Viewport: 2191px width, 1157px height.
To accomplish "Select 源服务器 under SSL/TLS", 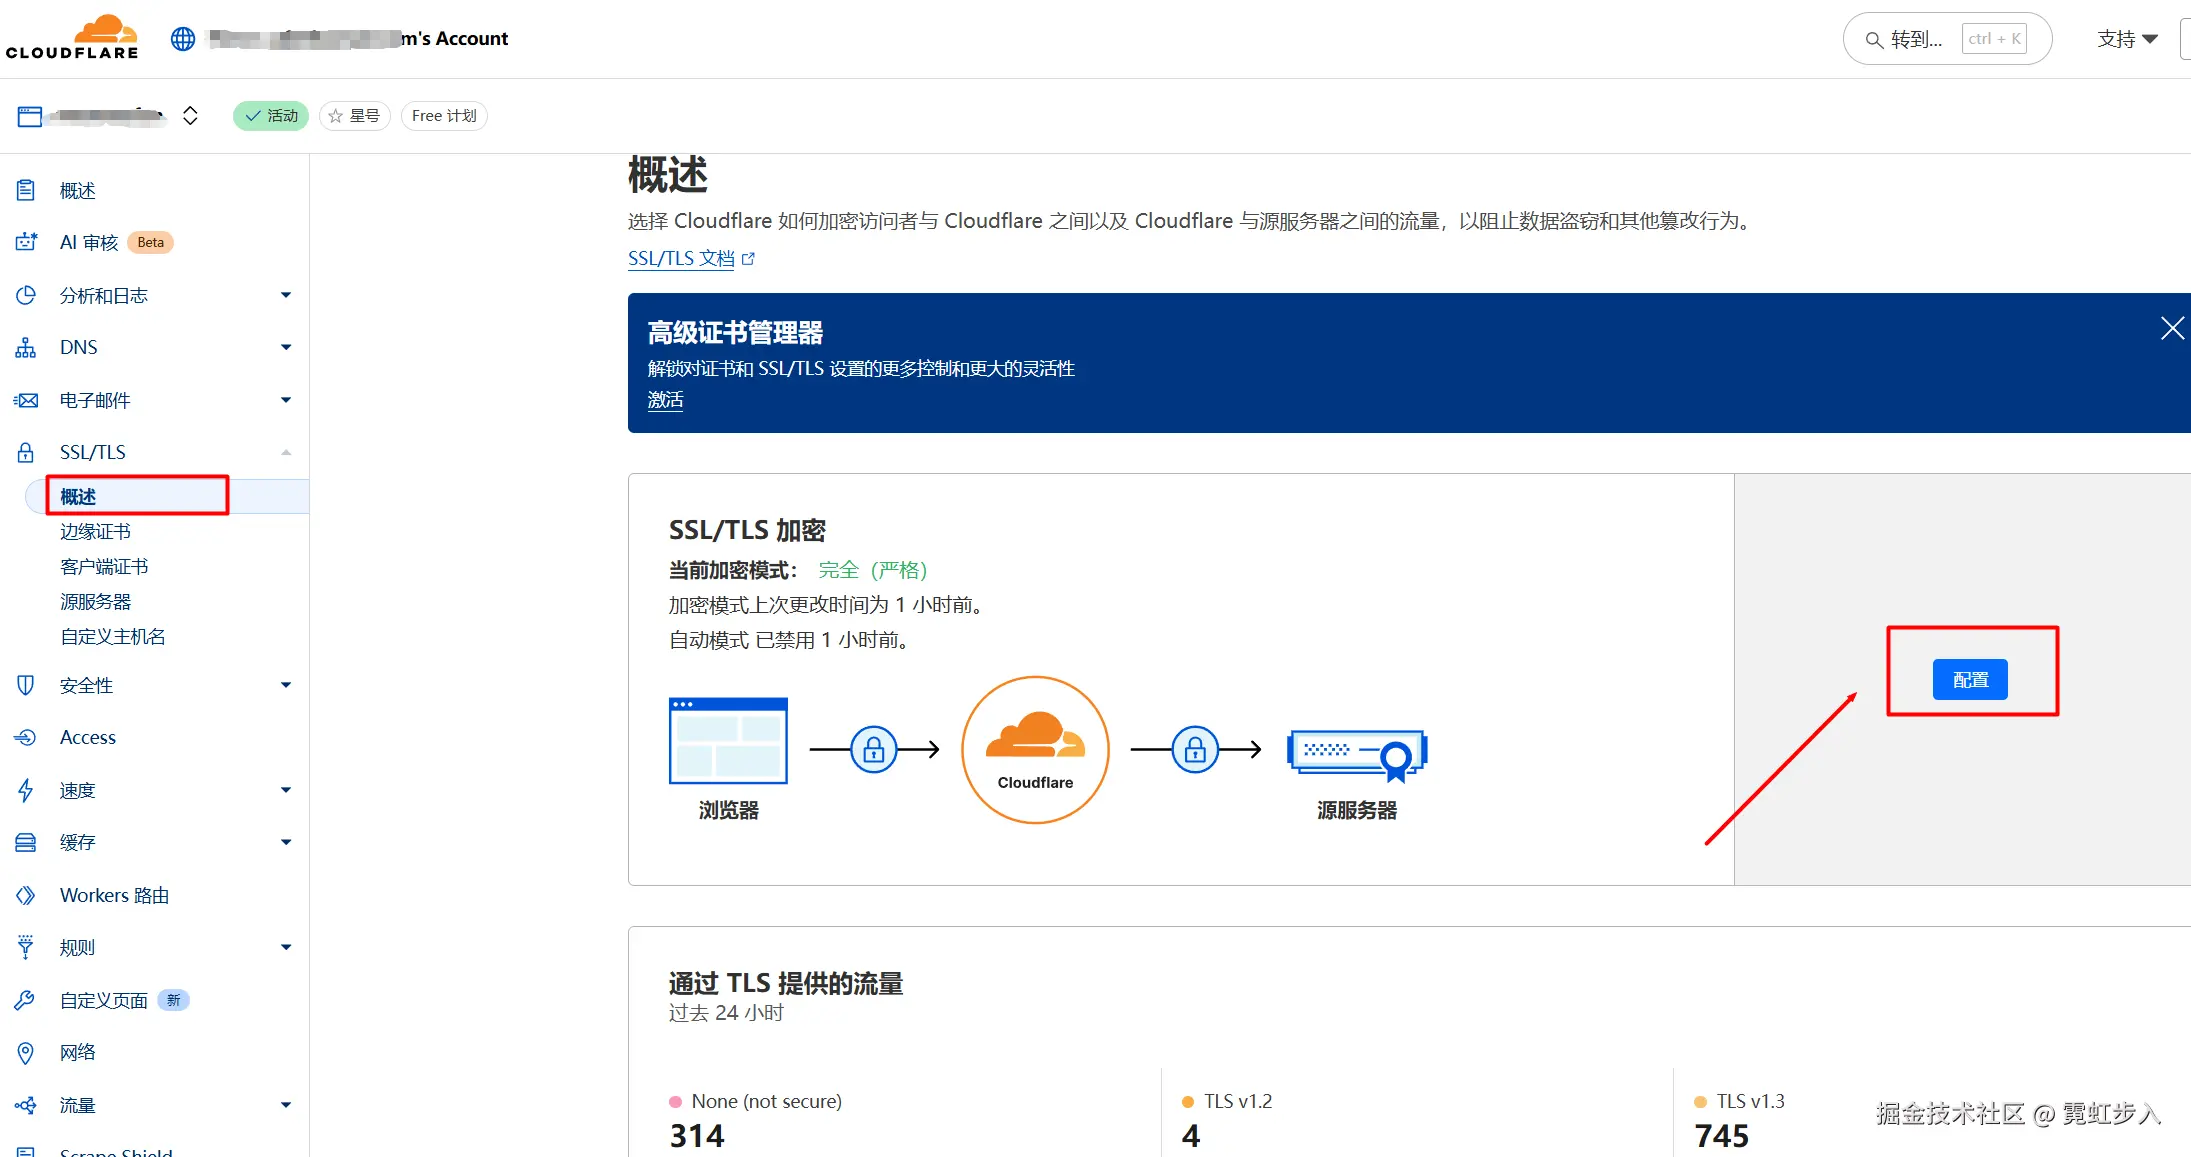I will point(95,601).
